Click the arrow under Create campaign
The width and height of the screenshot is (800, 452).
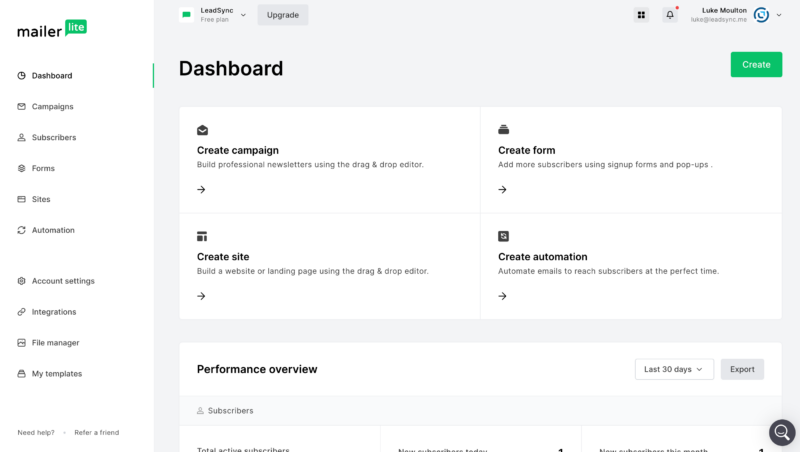201,189
